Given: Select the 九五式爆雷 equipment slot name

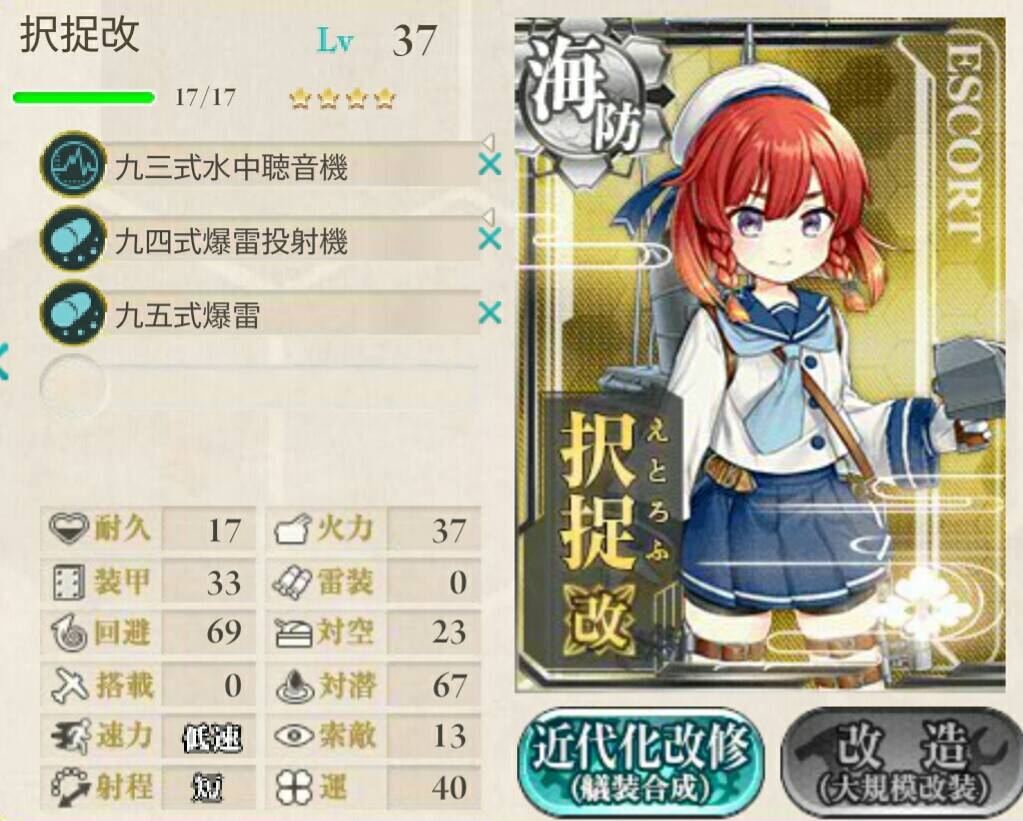Looking at the screenshot, I should [x=188, y=315].
